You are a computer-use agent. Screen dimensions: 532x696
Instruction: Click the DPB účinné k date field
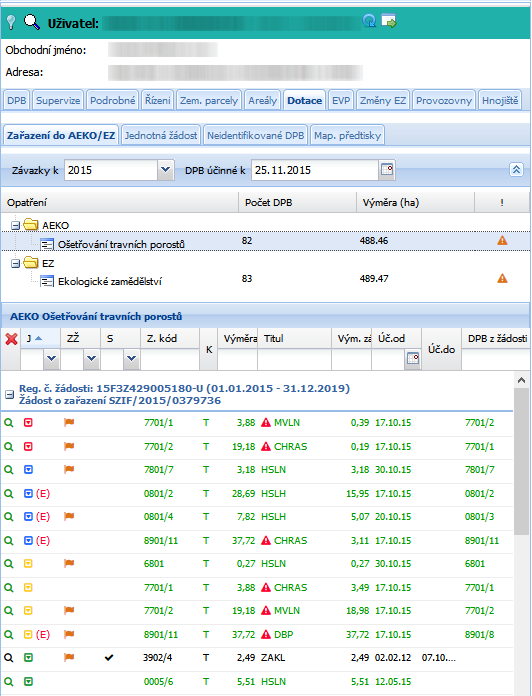315,170
